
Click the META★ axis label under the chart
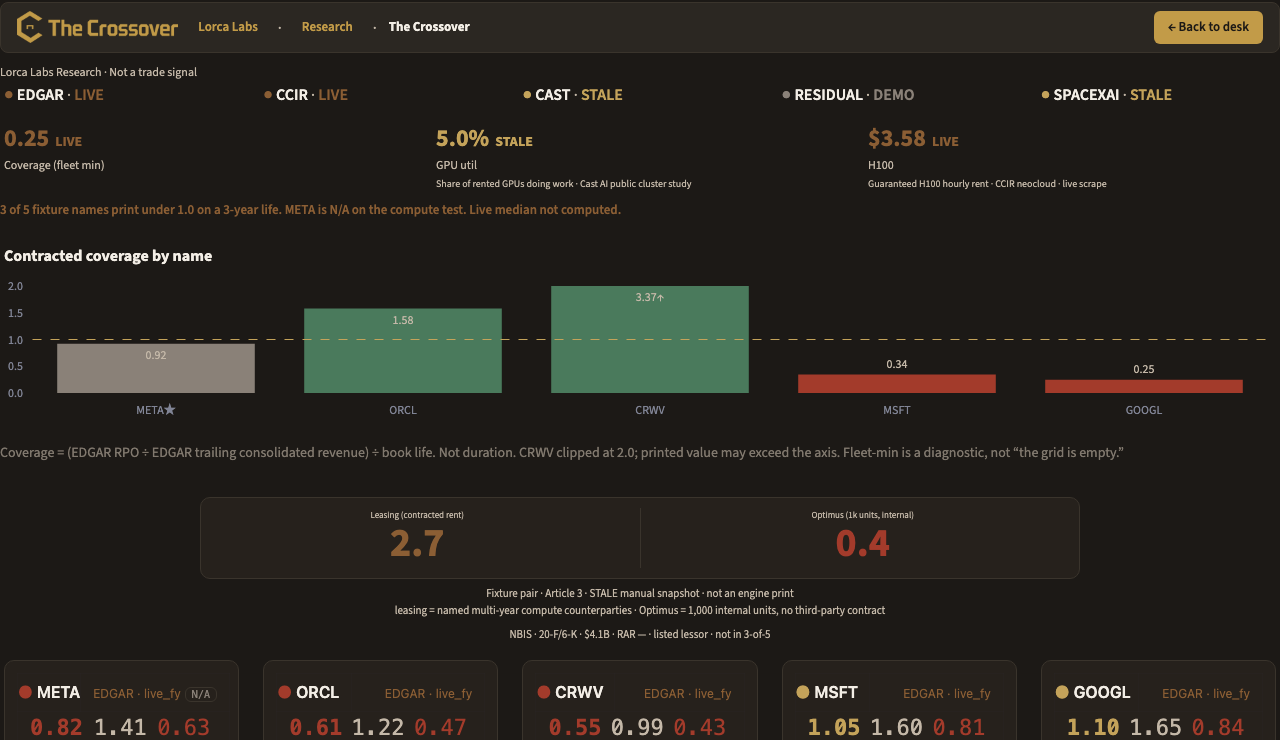[x=156, y=410]
